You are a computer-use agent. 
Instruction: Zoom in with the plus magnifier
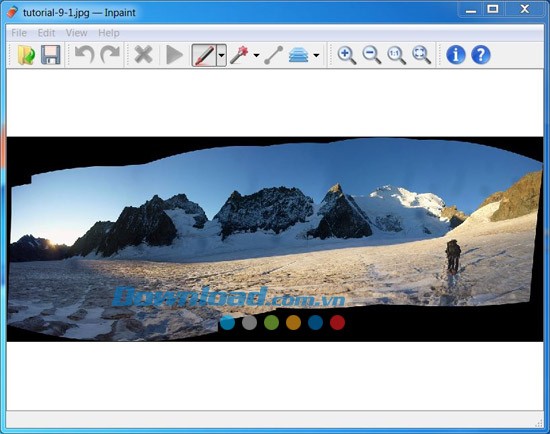coord(347,55)
